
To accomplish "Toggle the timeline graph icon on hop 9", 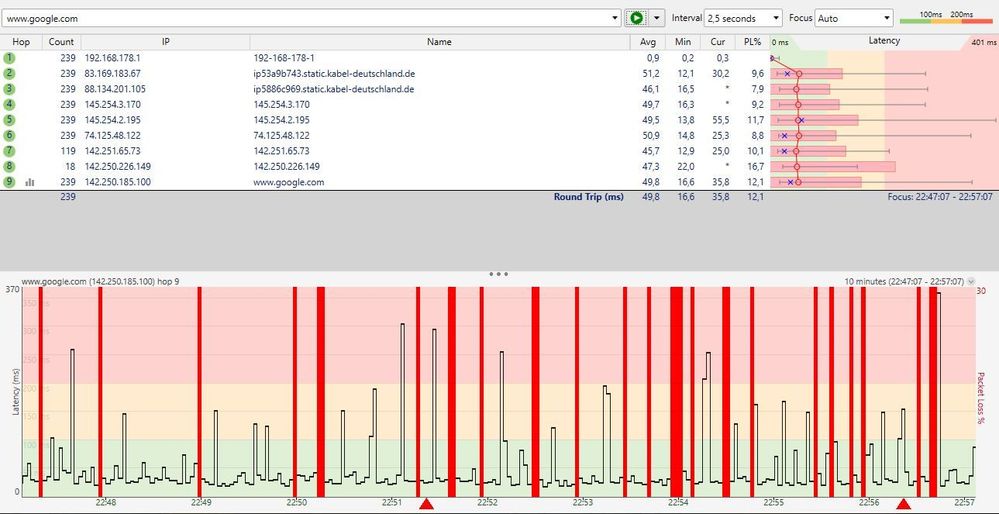I will (29, 182).
